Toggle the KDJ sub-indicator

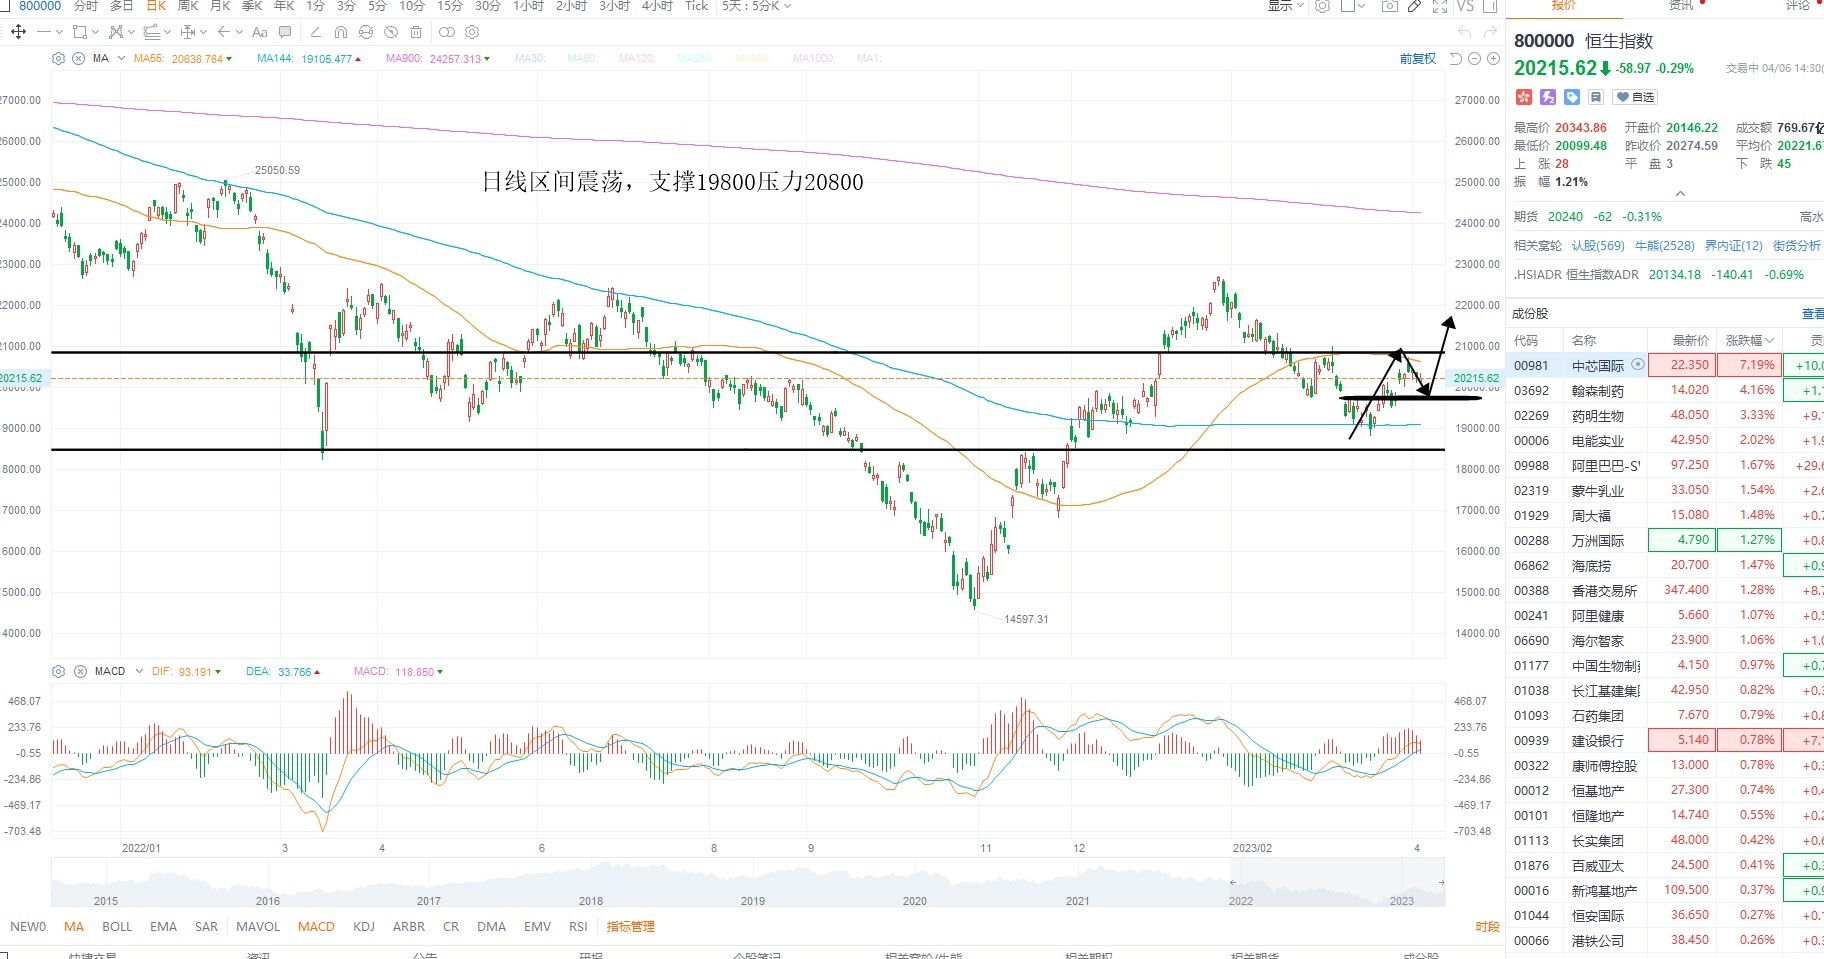tap(364, 927)
